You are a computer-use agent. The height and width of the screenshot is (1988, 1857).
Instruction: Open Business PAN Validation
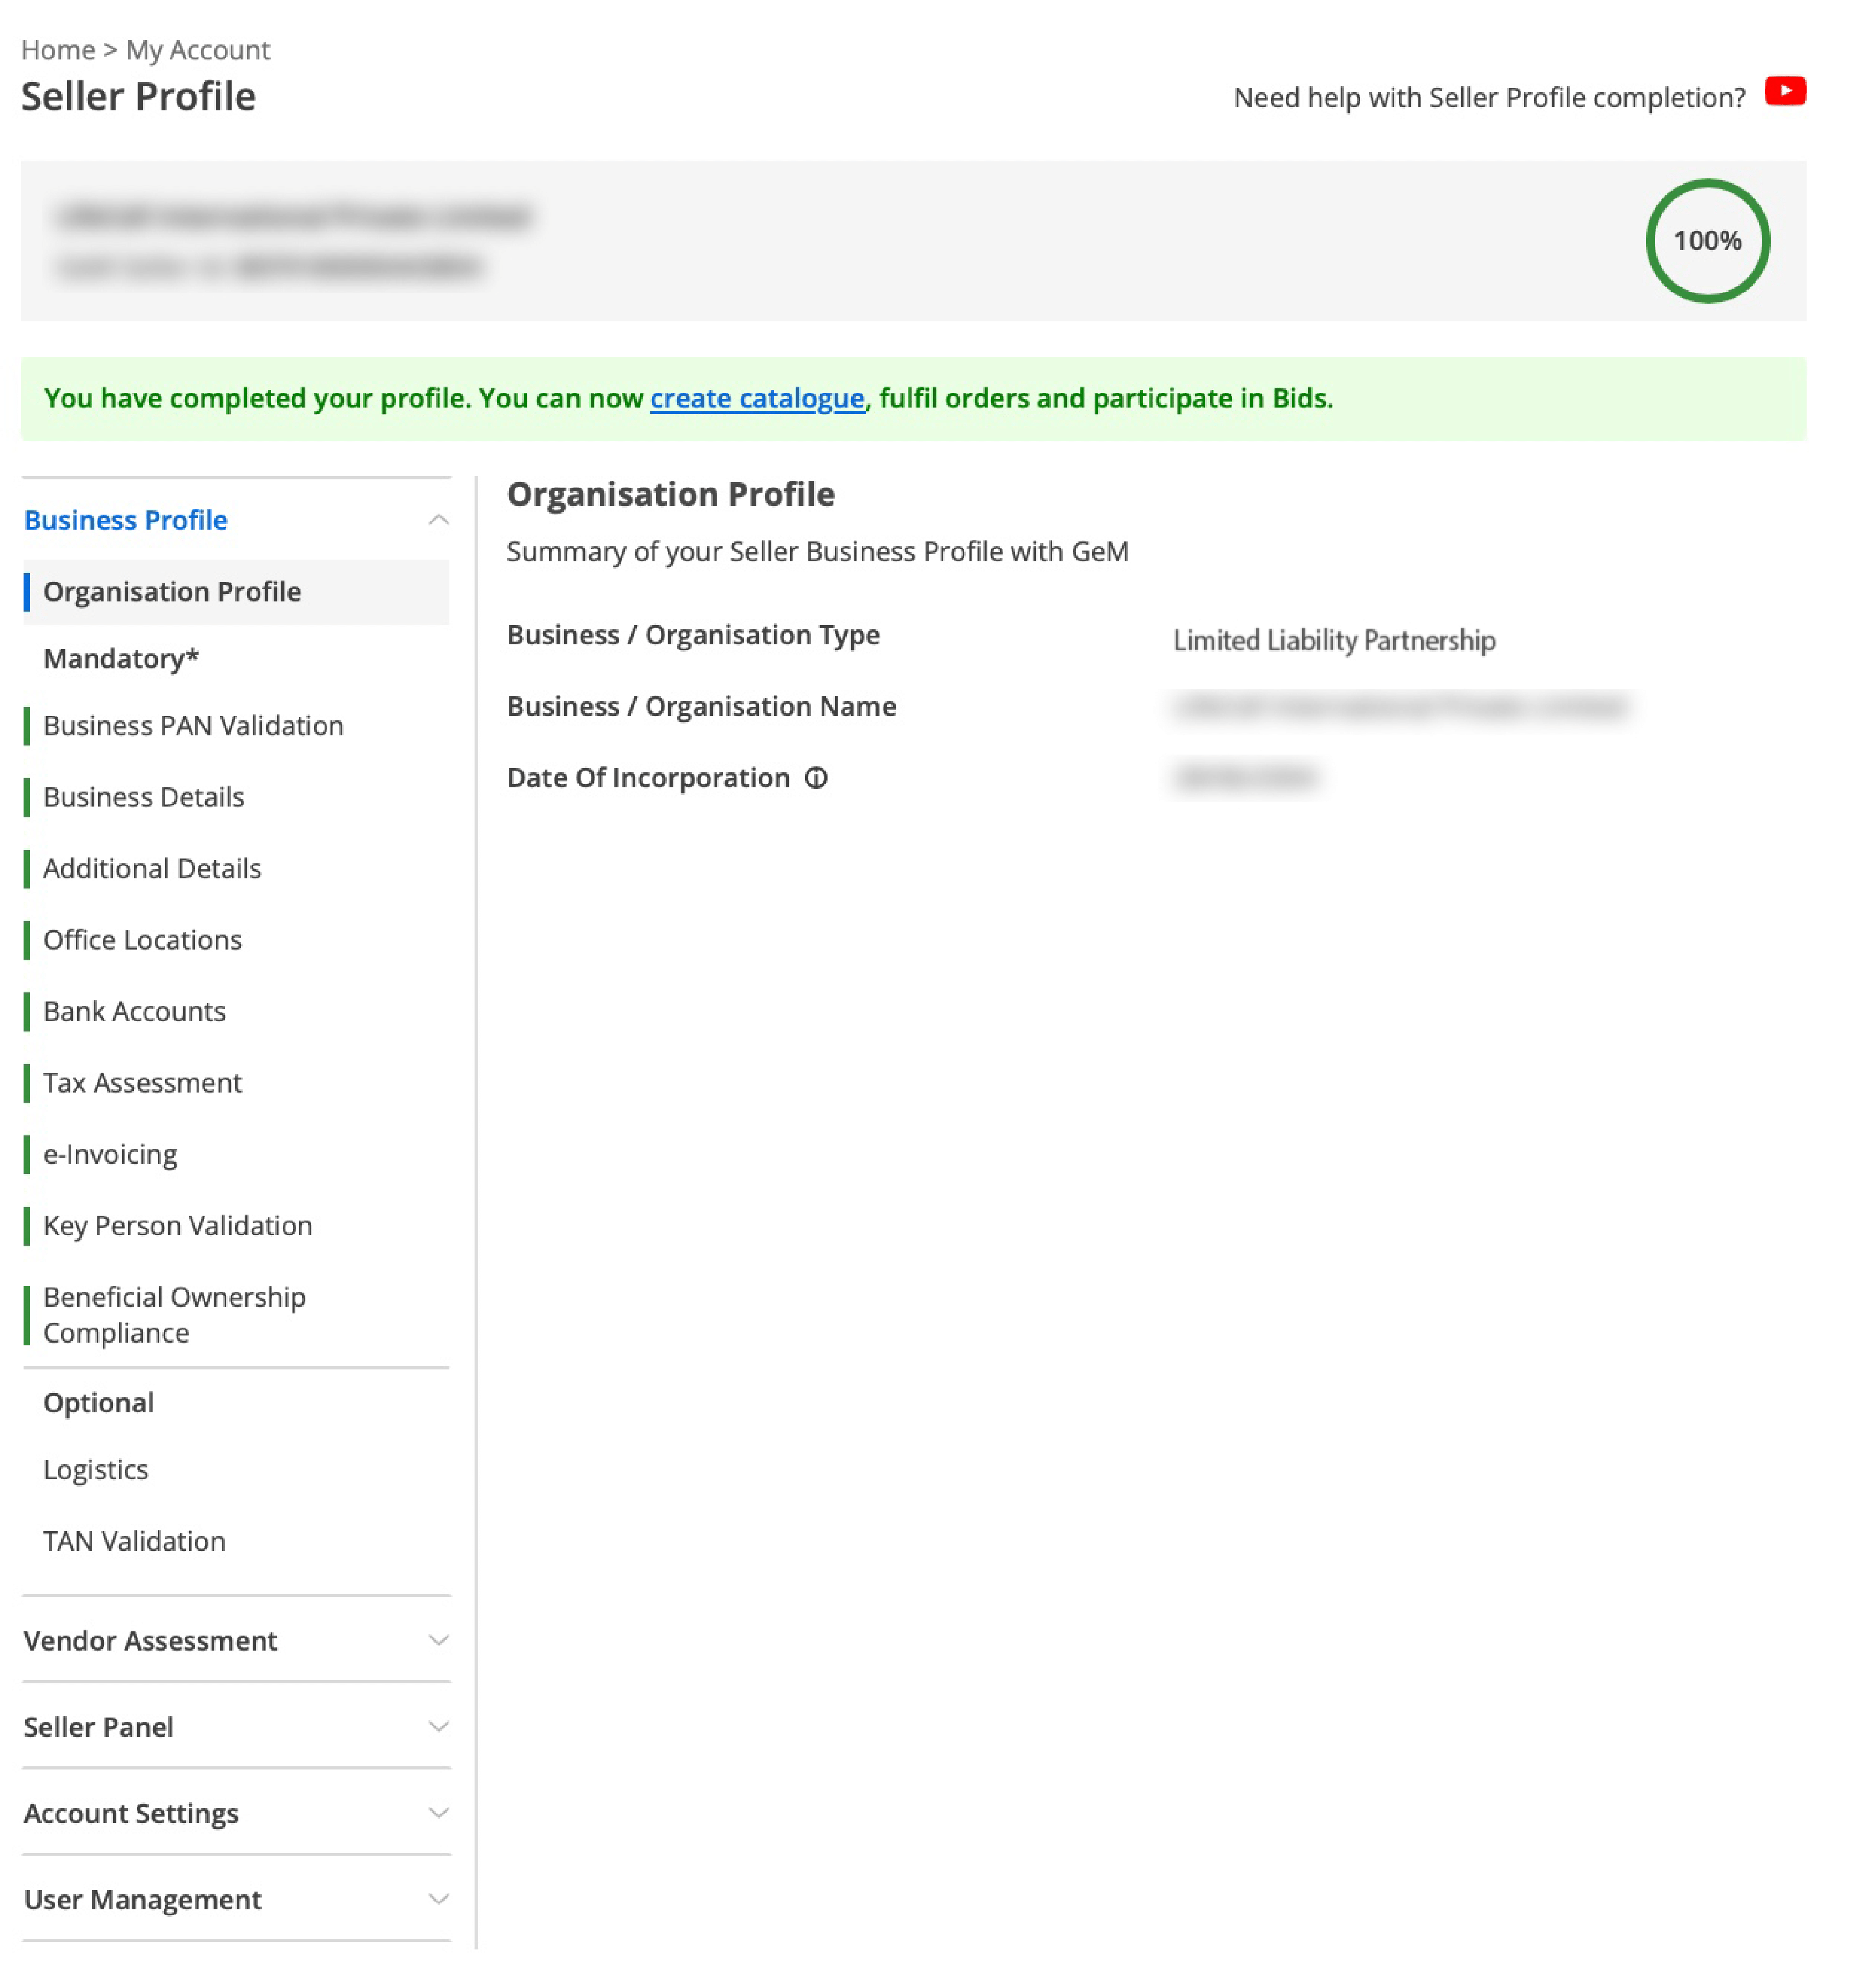193,726
